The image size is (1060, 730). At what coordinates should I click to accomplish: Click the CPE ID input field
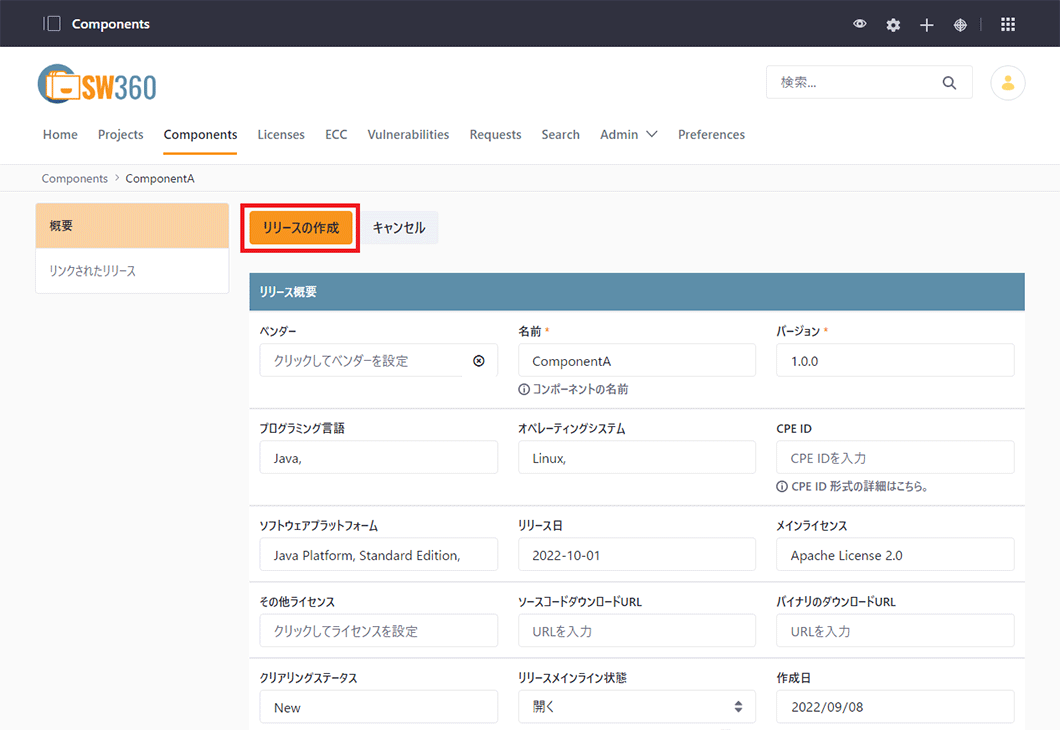point(895,458)
